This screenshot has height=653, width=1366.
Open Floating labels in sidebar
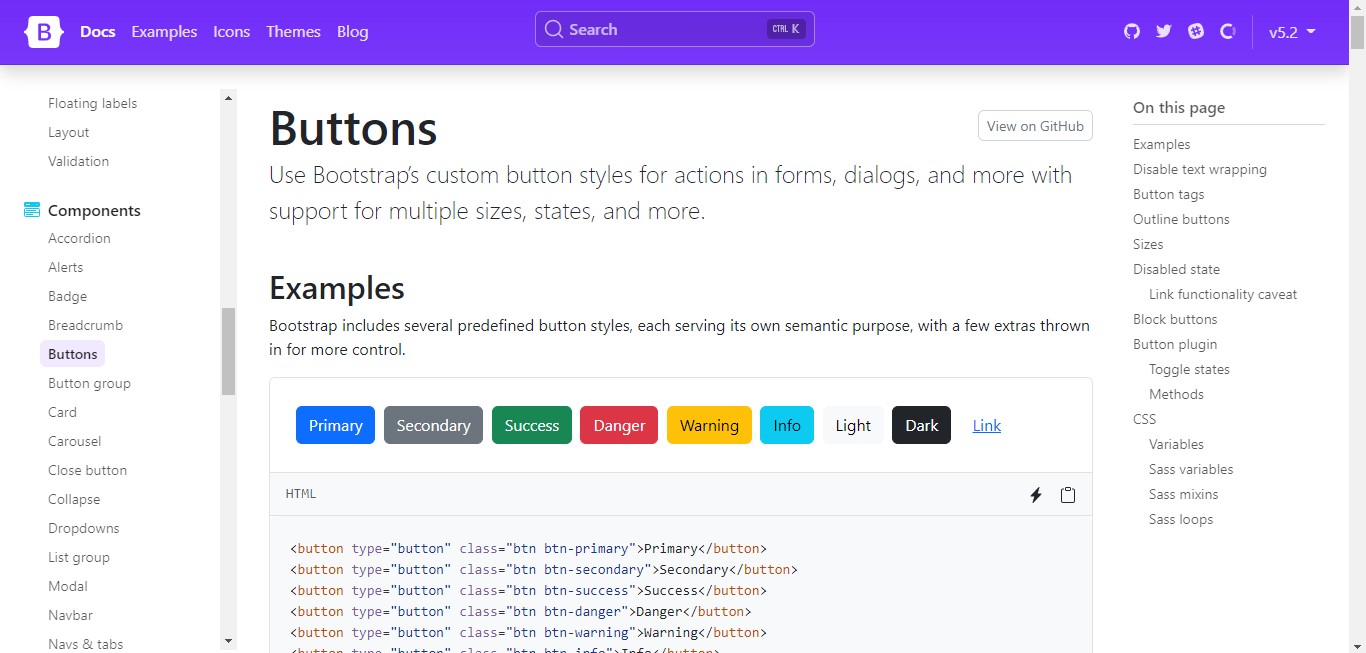[92, 103]
